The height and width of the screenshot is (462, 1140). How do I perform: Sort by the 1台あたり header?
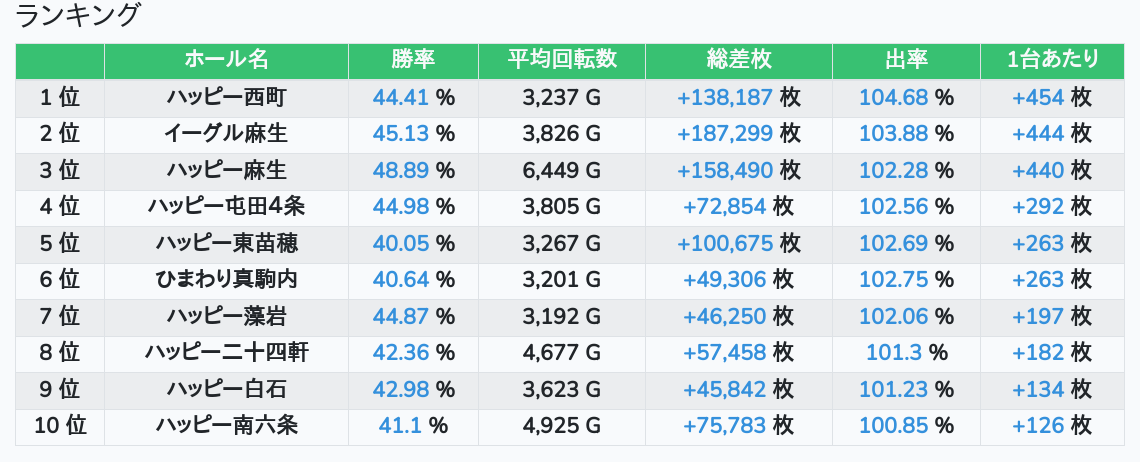(1053, 60)
